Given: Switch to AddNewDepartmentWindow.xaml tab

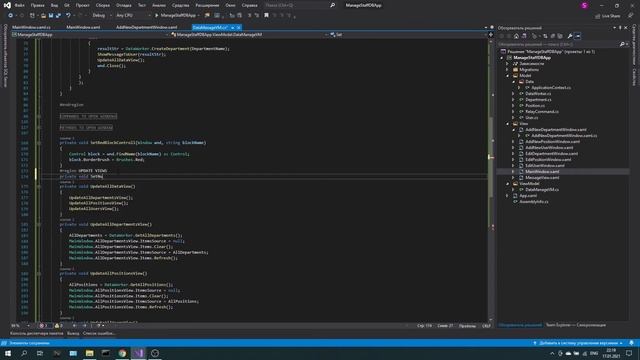Looking at the screenshot, I should (x=147, y=27).
